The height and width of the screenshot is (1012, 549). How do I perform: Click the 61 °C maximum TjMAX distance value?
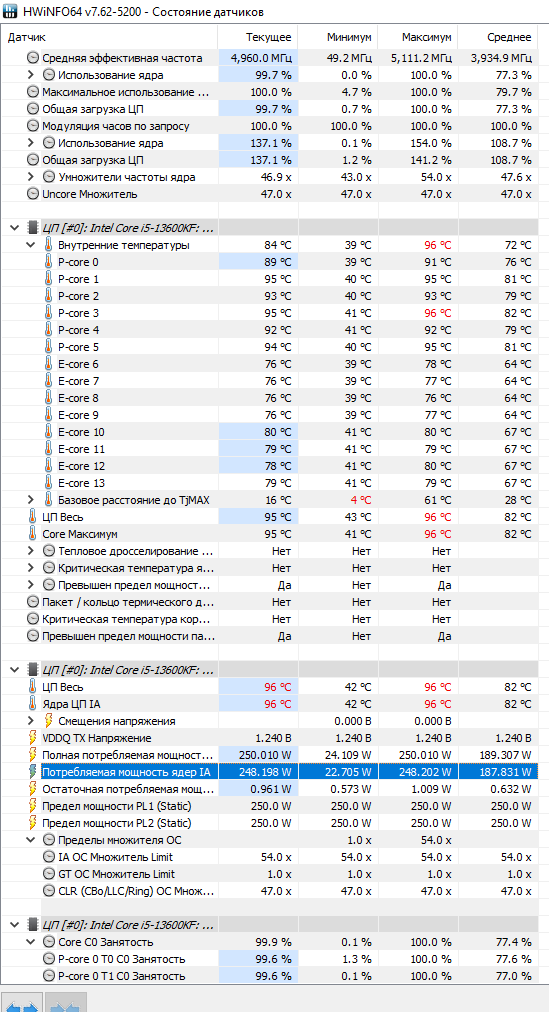pos(438,500)
